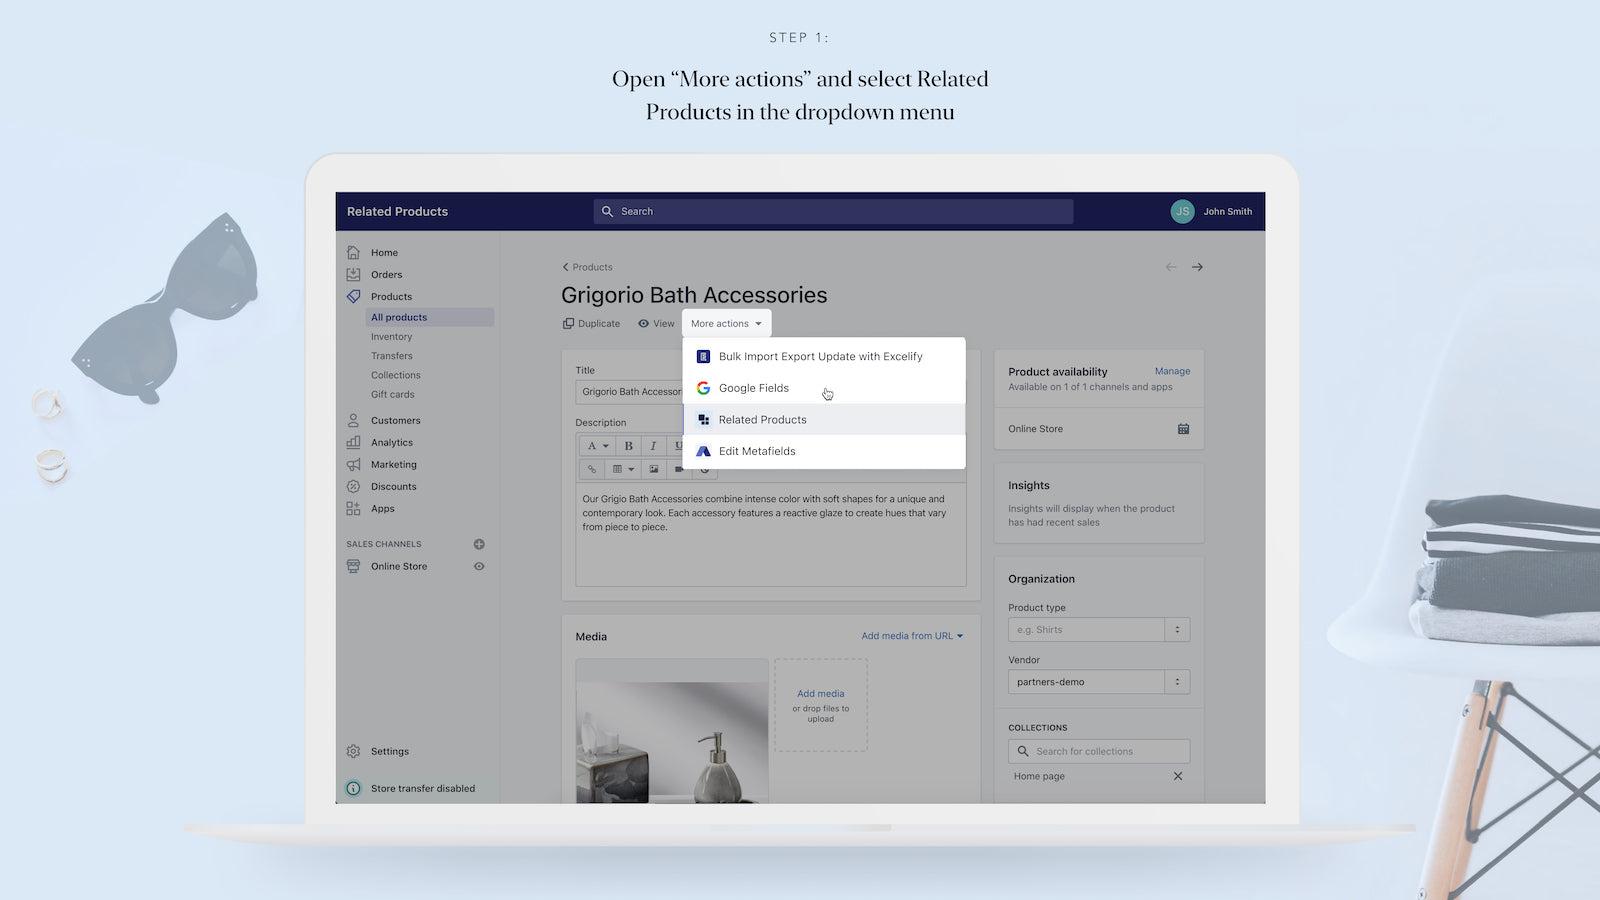
Task: Click the calendar icon beside Online Store
Action: [1183, 428]
